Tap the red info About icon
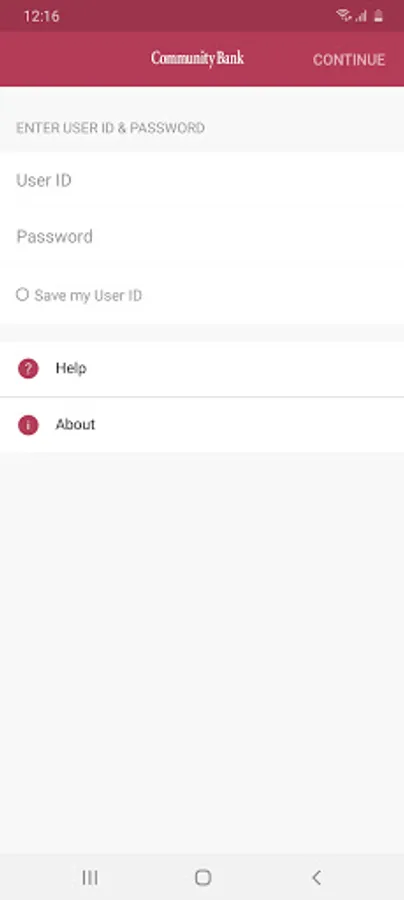 tap(28, 425)
